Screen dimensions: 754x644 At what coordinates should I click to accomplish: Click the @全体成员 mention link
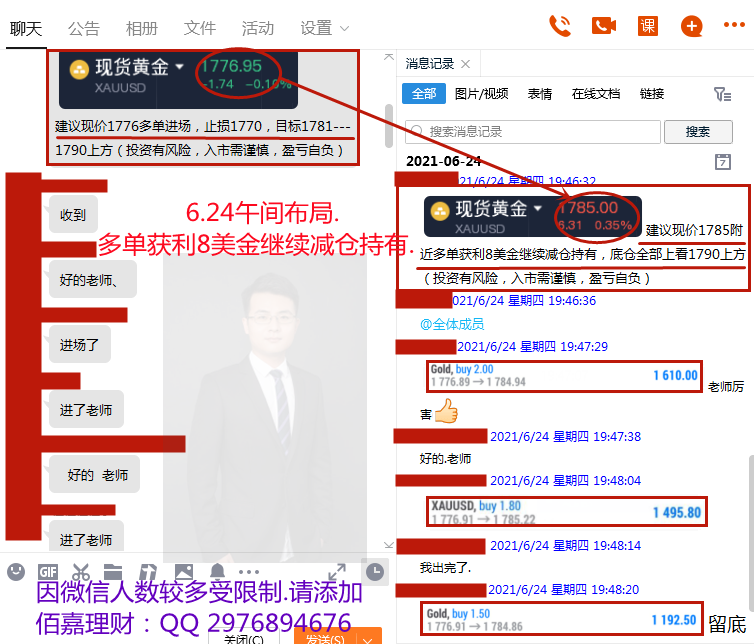(452, 324)
